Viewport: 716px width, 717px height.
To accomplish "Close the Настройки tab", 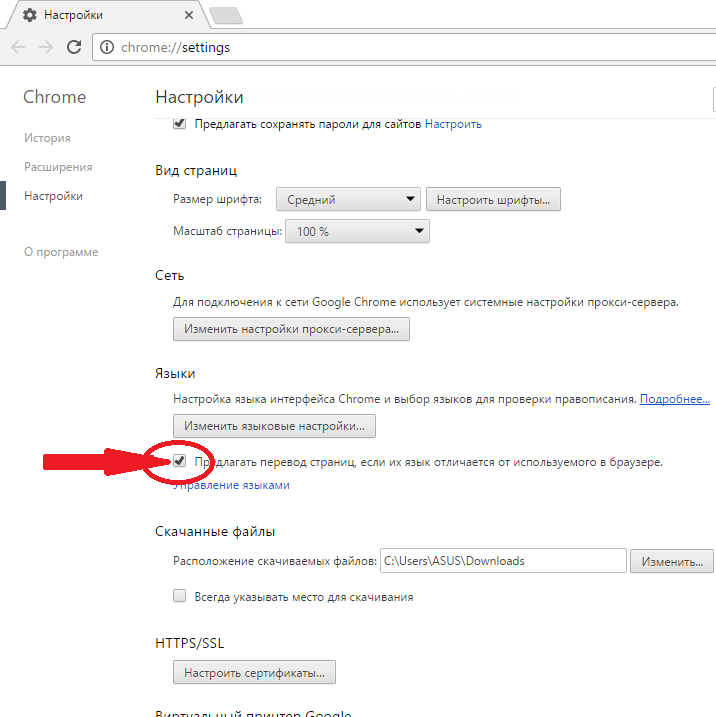I will pos(189,15).
